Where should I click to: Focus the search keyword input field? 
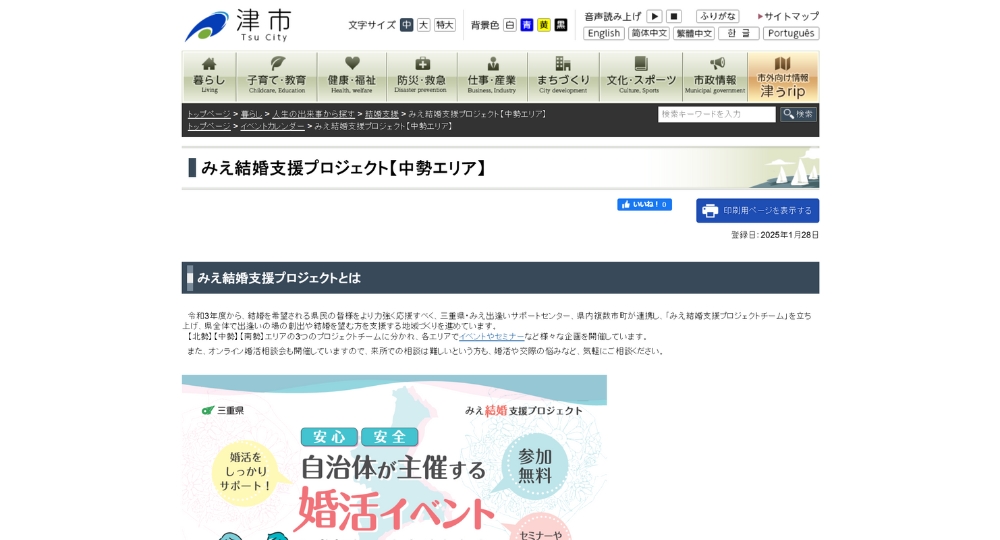click(x=717, y=114)
